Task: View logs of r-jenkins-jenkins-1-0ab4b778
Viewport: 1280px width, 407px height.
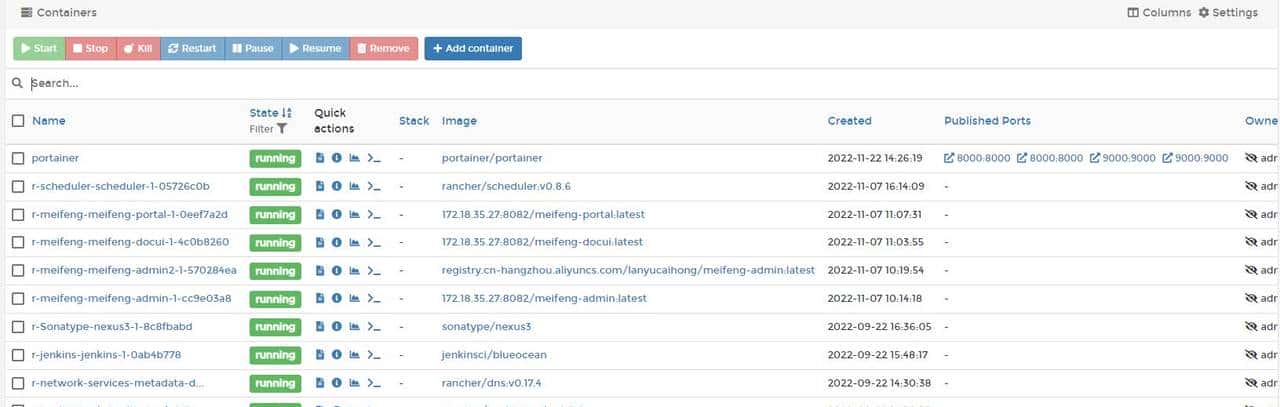Action: [x=320, y=354]
